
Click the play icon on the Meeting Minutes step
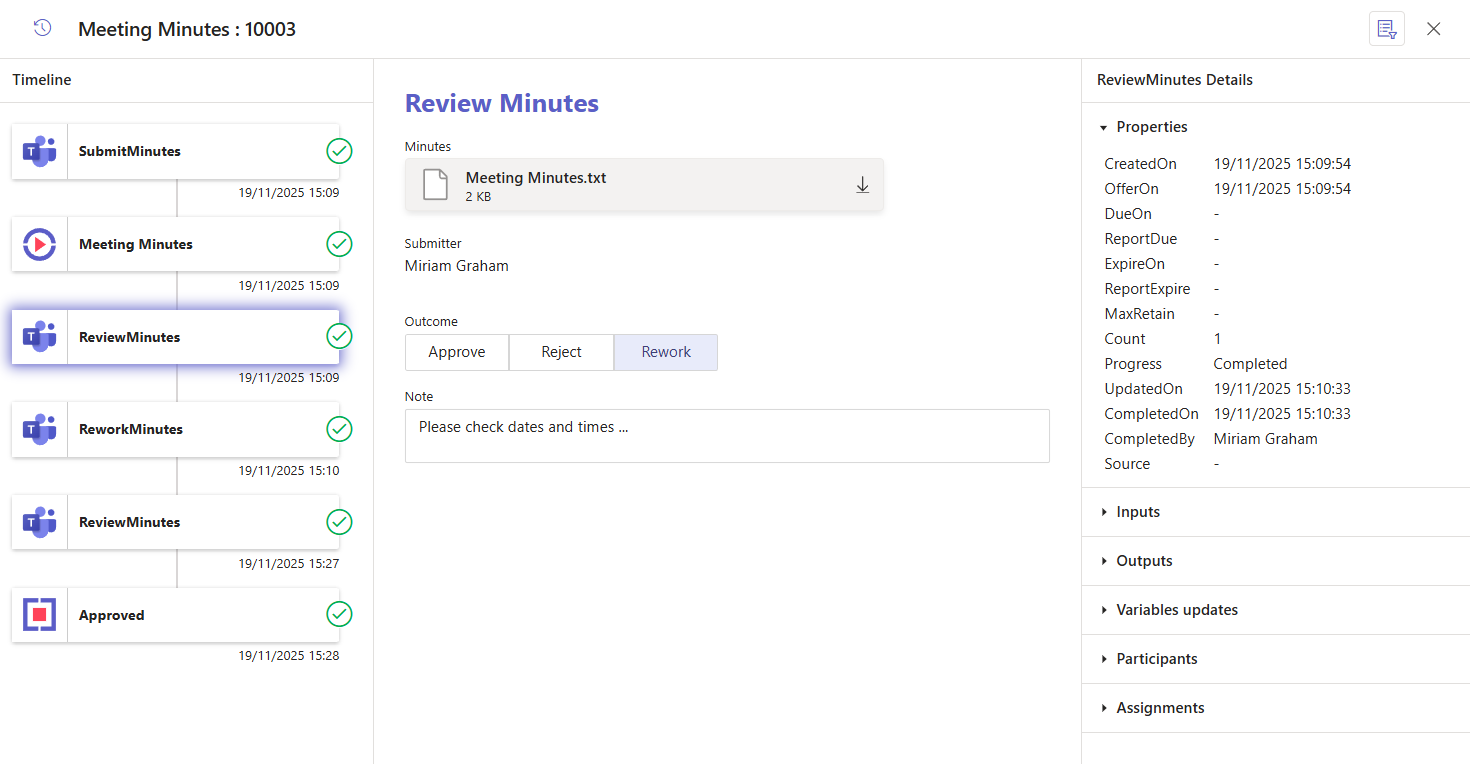click(x=39, y=244)
